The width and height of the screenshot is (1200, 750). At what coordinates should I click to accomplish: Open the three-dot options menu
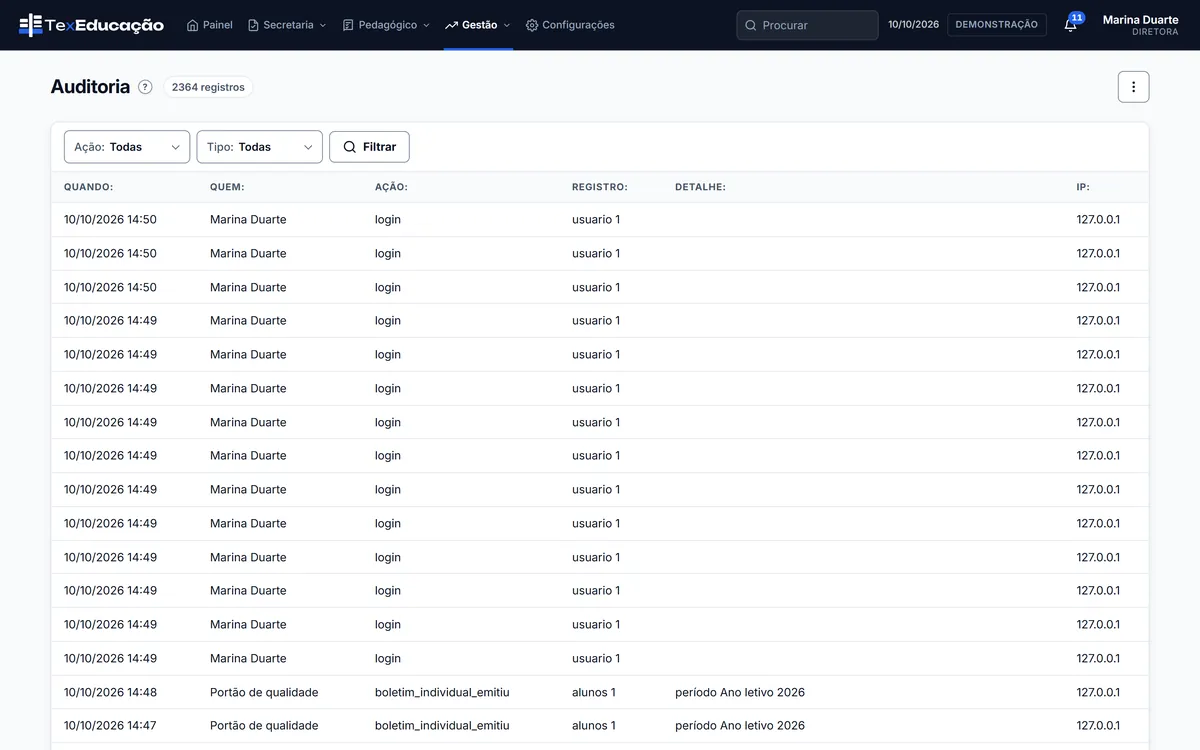[1133, 87]
